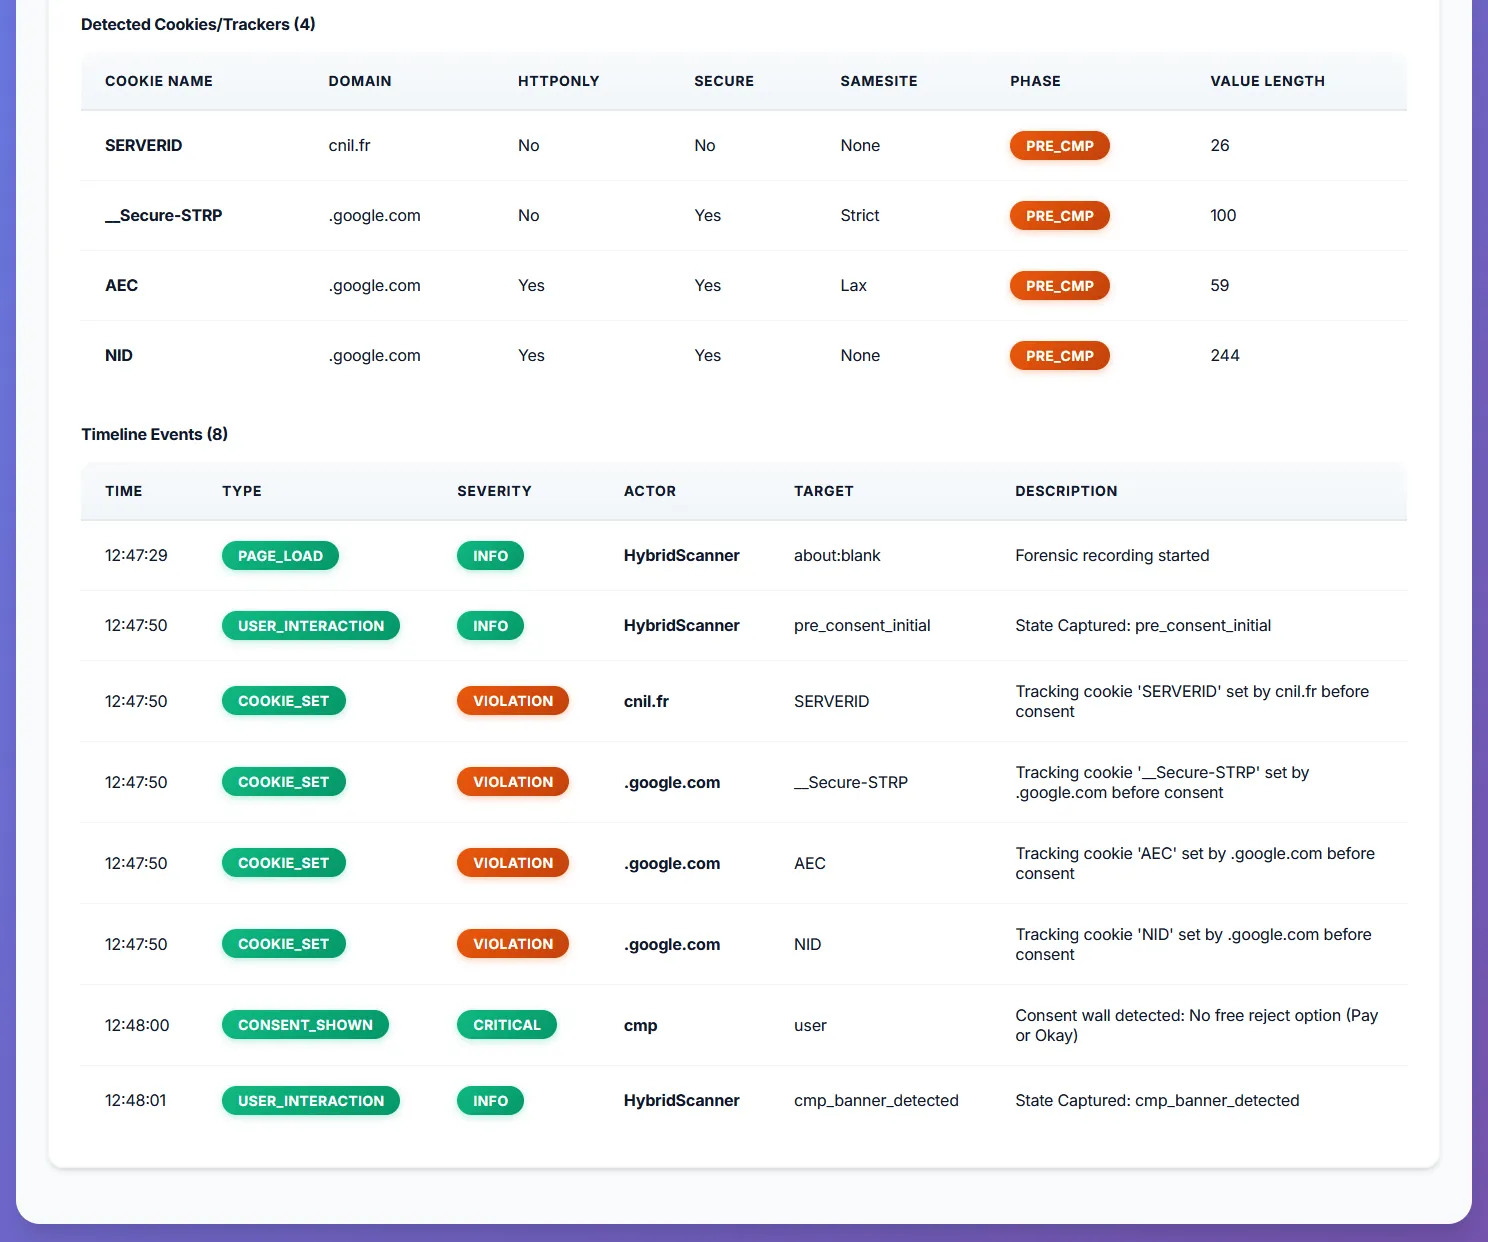The width and height of the screenshot is (1488, 1242).
Task: Click the INFO badge on the first timeline row
Action: point(490,555)
